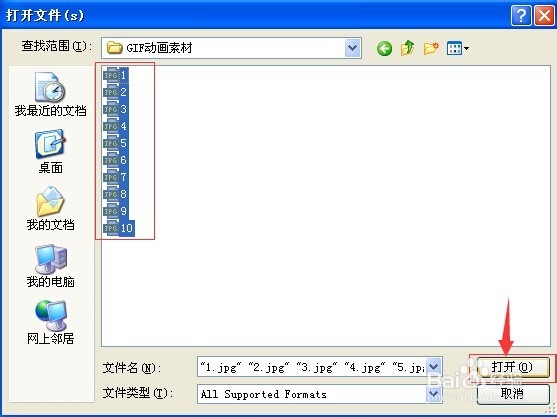Click the help question mark button

click(x=521, y=15)
